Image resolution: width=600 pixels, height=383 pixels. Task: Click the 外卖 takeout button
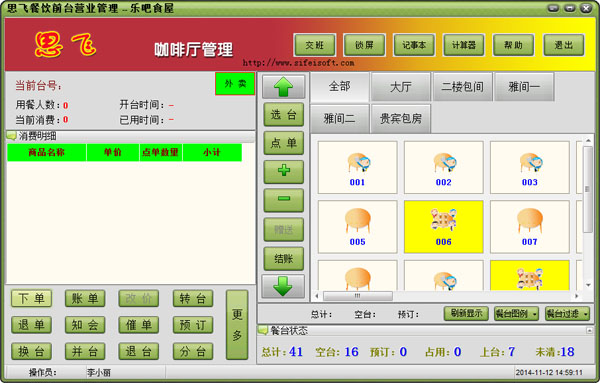[x=235, y=83]
